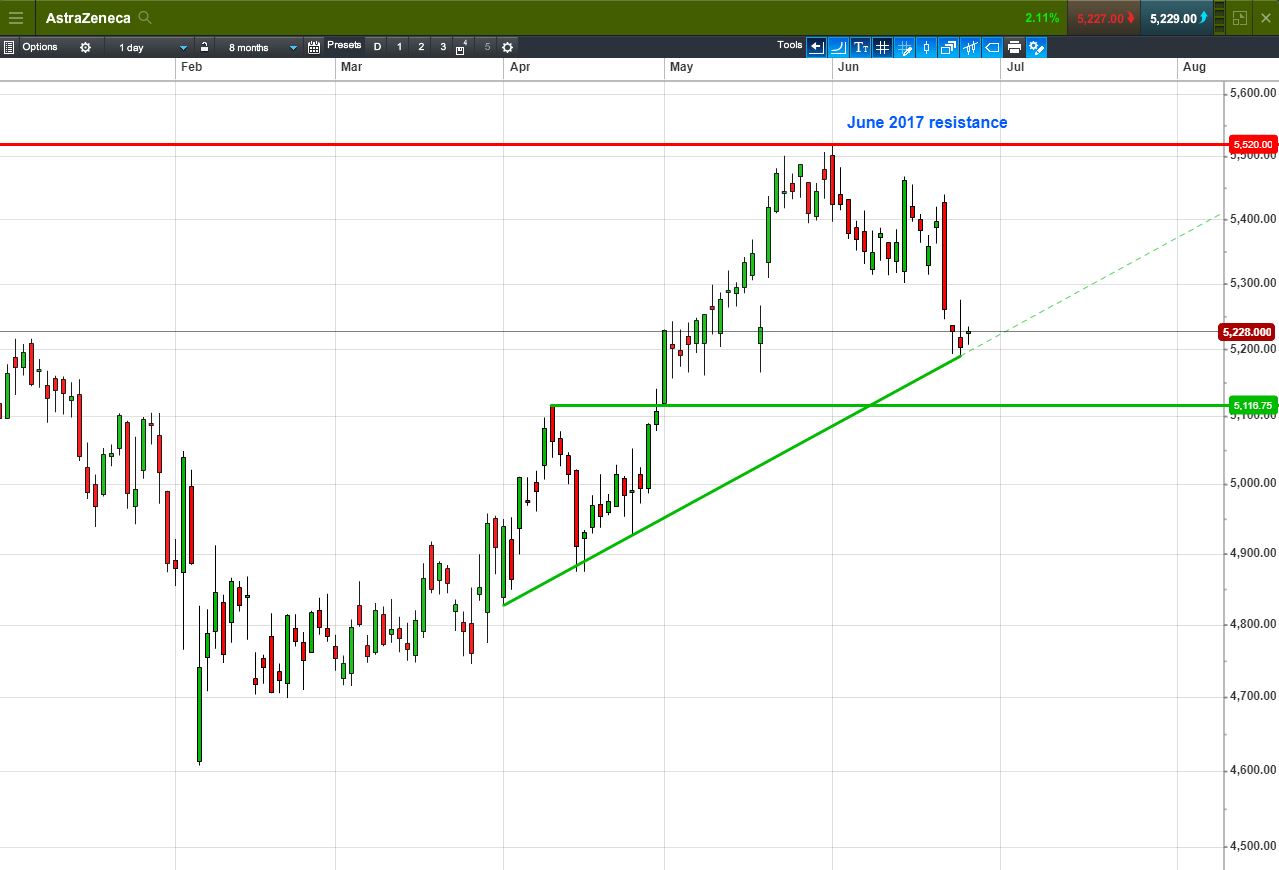This screenshot has height=870, width=1279.
Task: Click the Apr month axis label
Action: click(519, 67)
